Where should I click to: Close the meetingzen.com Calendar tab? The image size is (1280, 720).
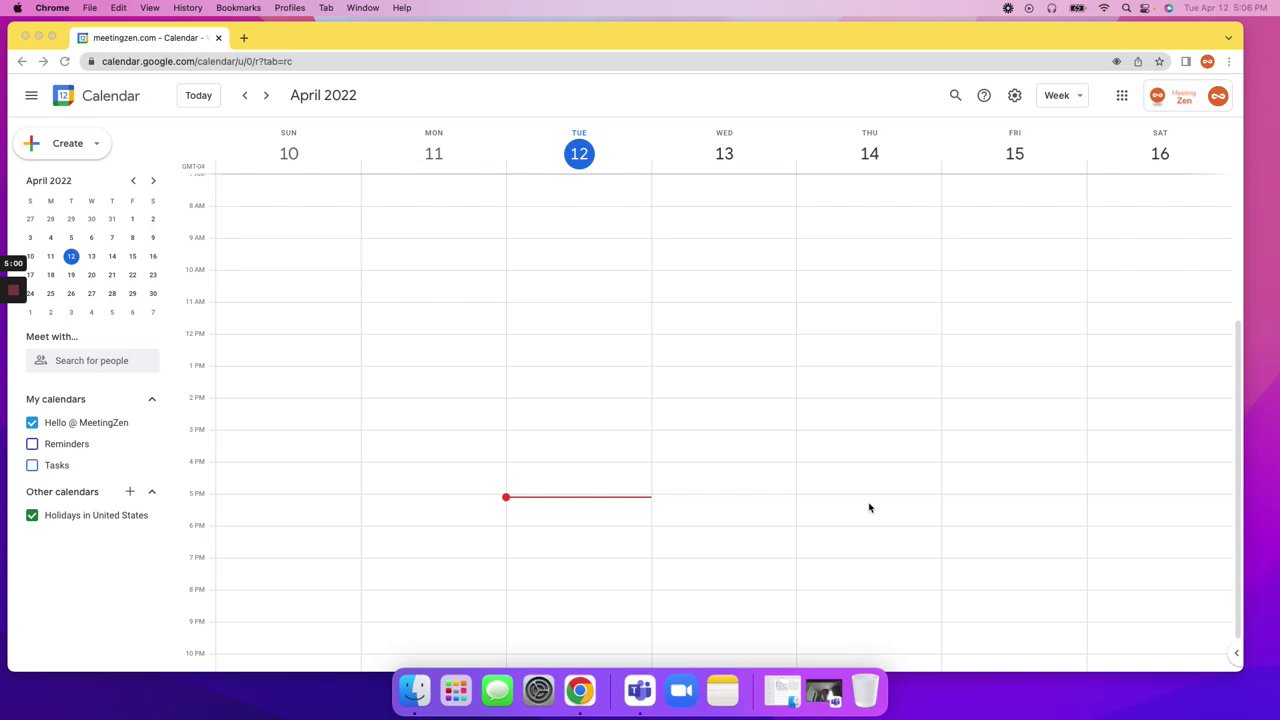[x=218, y=38]
